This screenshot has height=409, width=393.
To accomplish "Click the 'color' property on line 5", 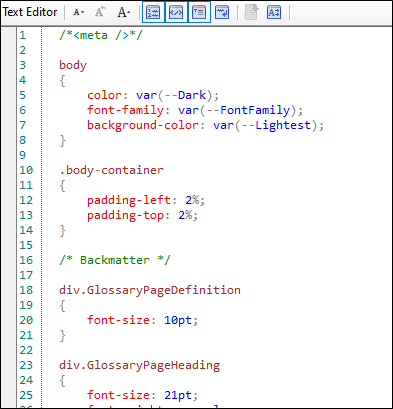I will [104, 95].
